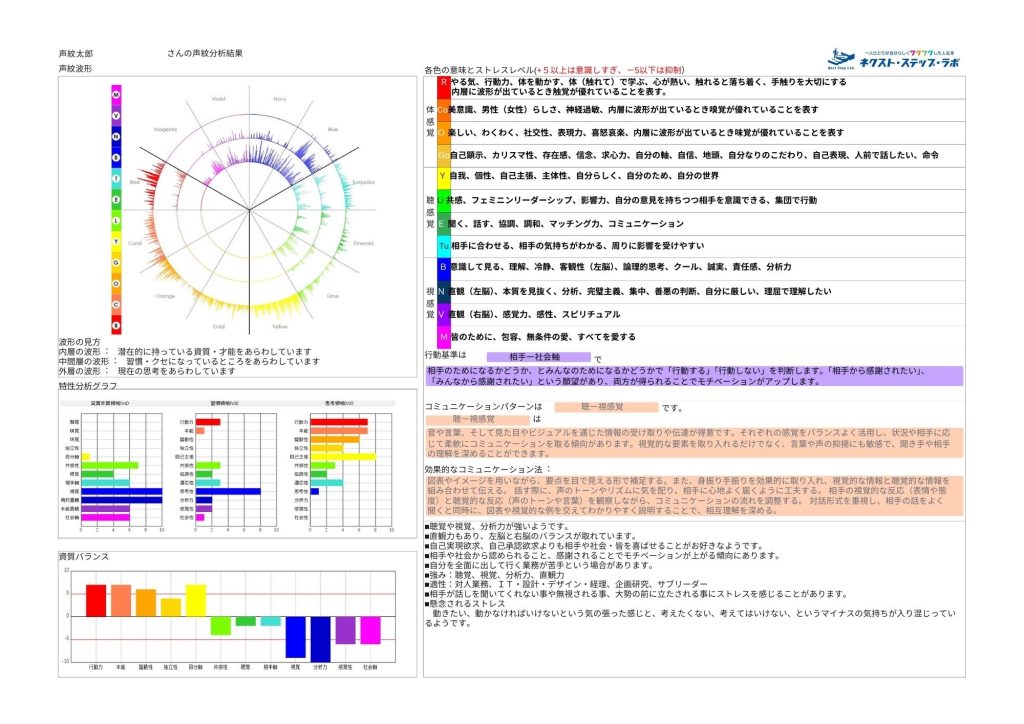Click the purple action-criteria description paragraph
Image resolution: width=1024 pixels, height=724 pixels.
pos(694,376)
